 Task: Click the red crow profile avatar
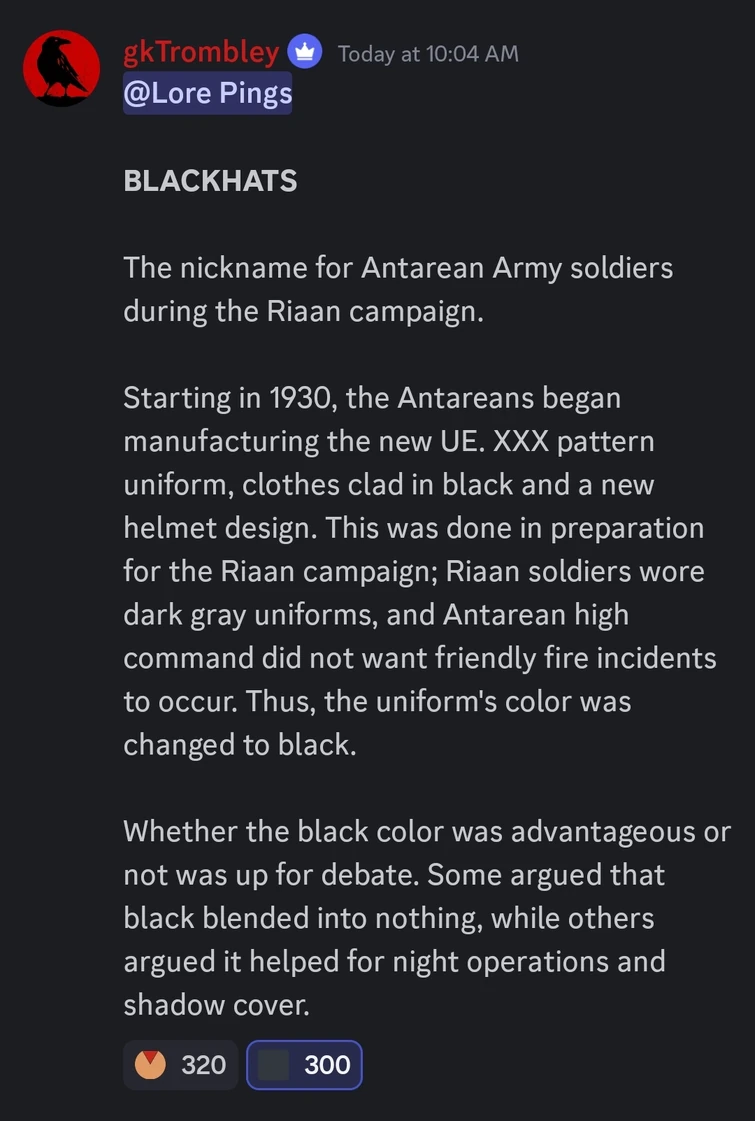click(62, 68)
